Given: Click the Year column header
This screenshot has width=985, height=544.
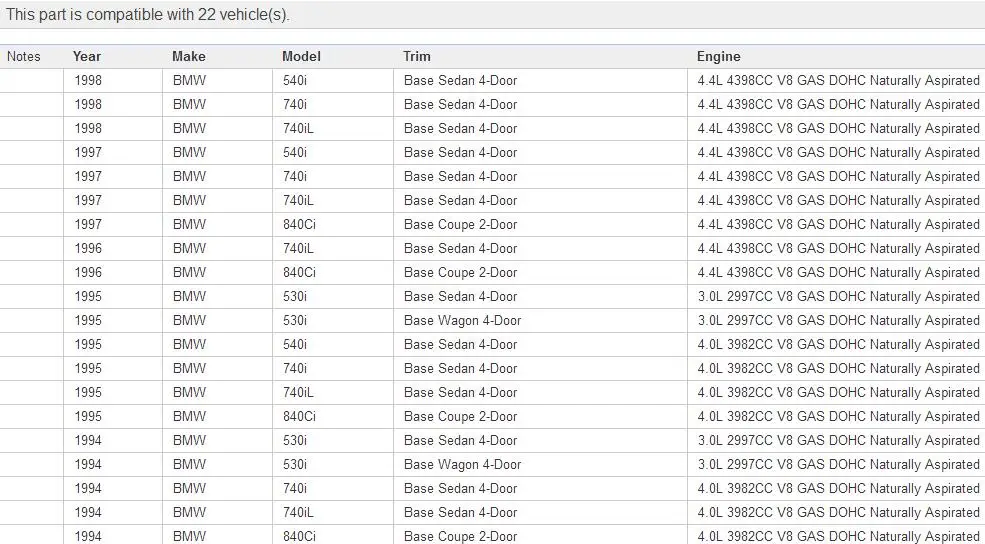Looking at the screenshot, I should [x=87, y=57].
